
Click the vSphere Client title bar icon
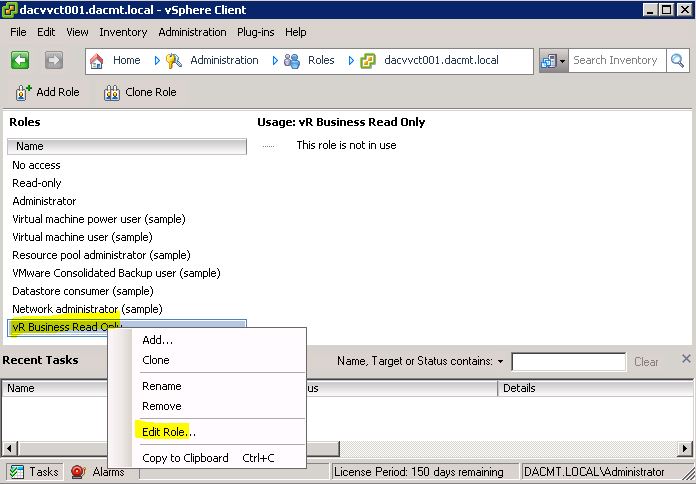click(x=9, y=10)
